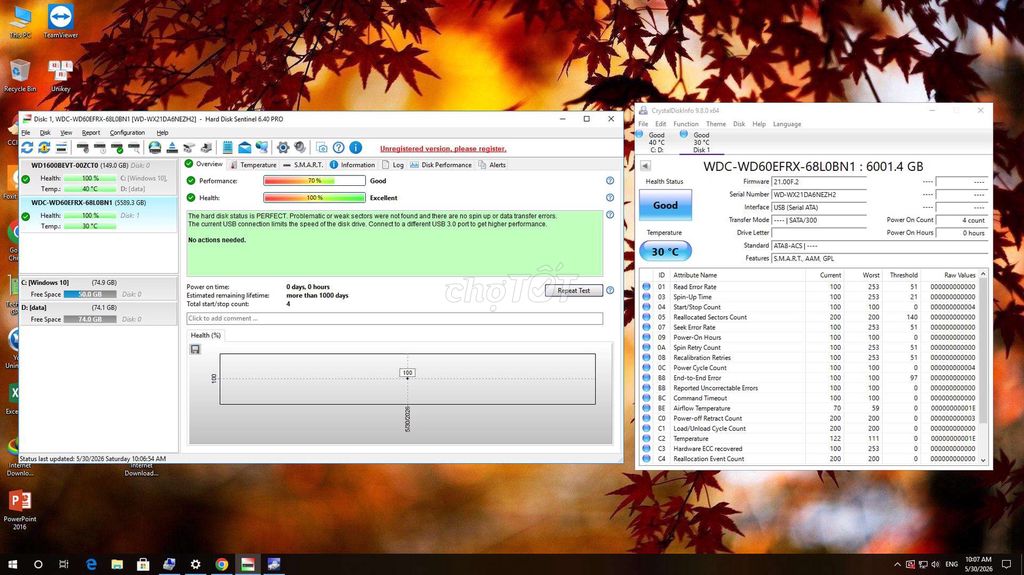Switch to the S.M.A.R.T. tab

pyautogui.click(x=303, y=165)
